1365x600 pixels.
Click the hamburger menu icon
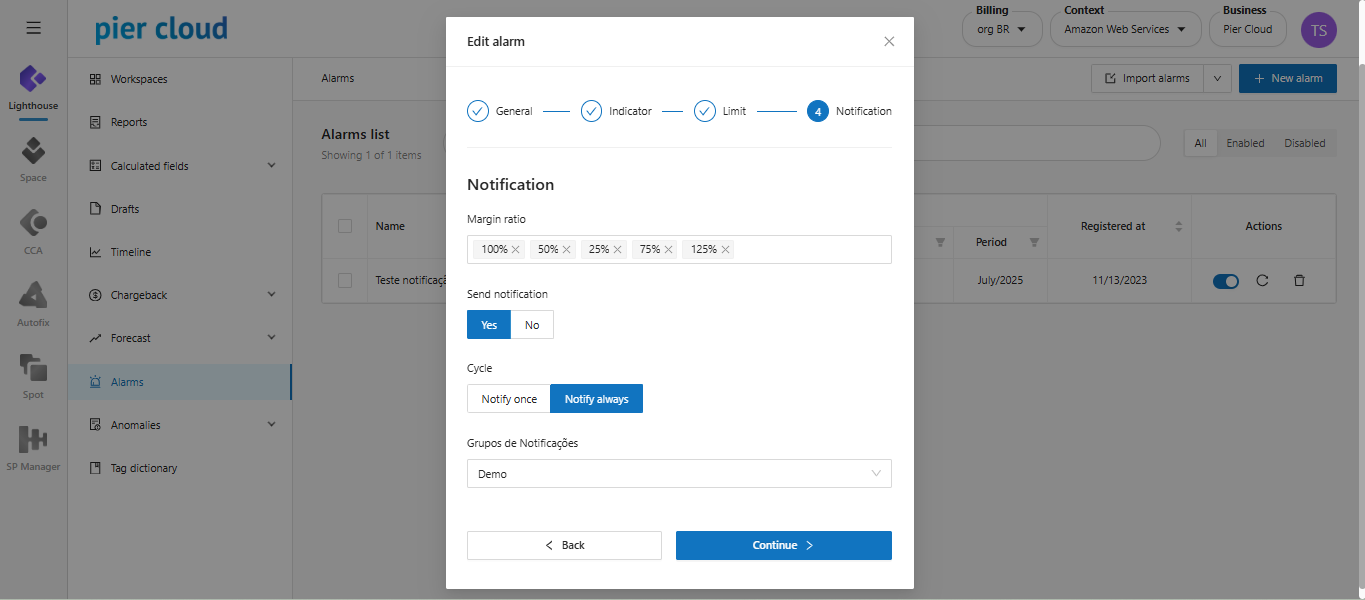click(33, 28)
